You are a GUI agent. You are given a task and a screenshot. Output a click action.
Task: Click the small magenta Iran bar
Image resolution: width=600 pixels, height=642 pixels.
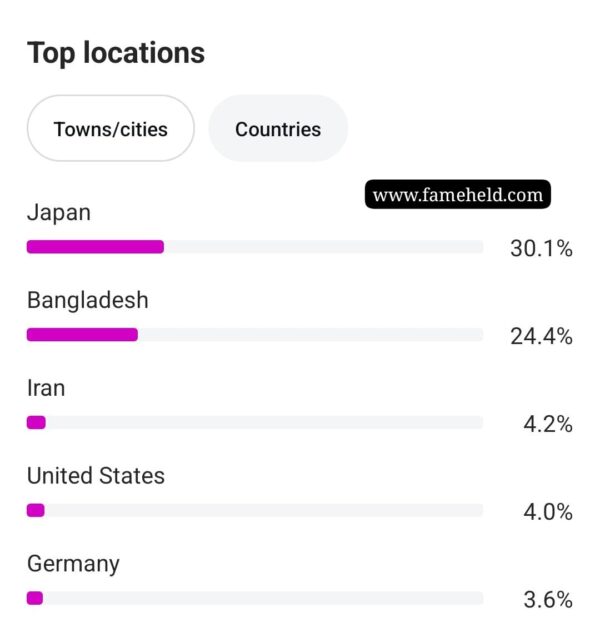tap(36, 423)
